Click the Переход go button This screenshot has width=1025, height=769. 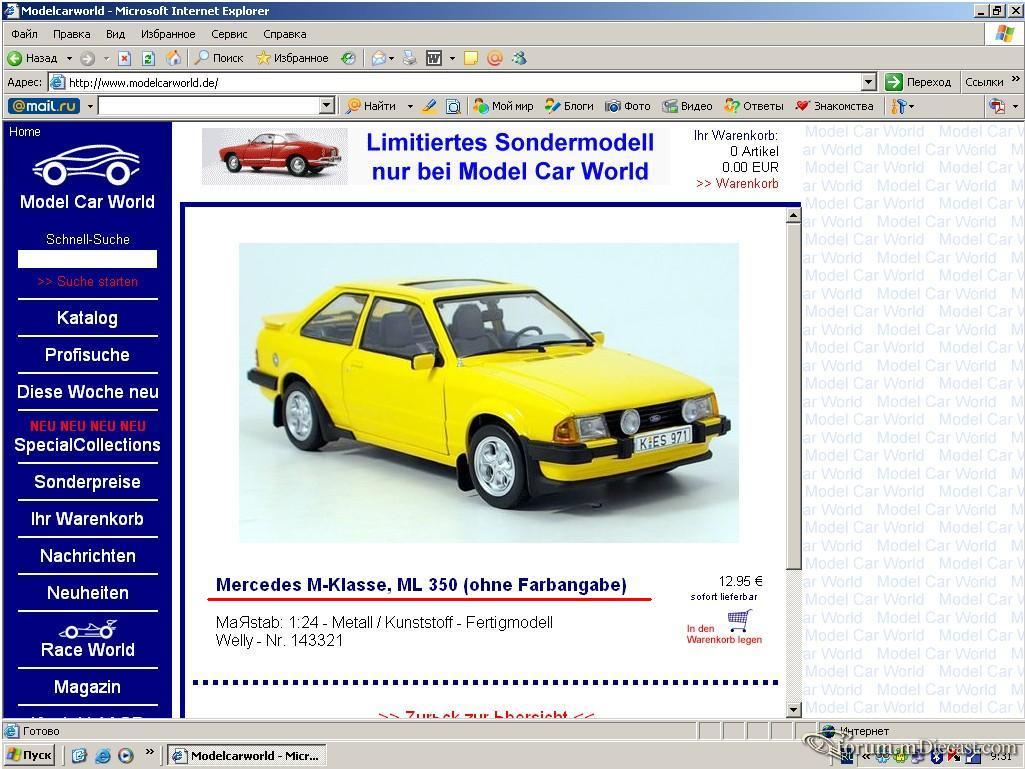(x=918, y=82)
